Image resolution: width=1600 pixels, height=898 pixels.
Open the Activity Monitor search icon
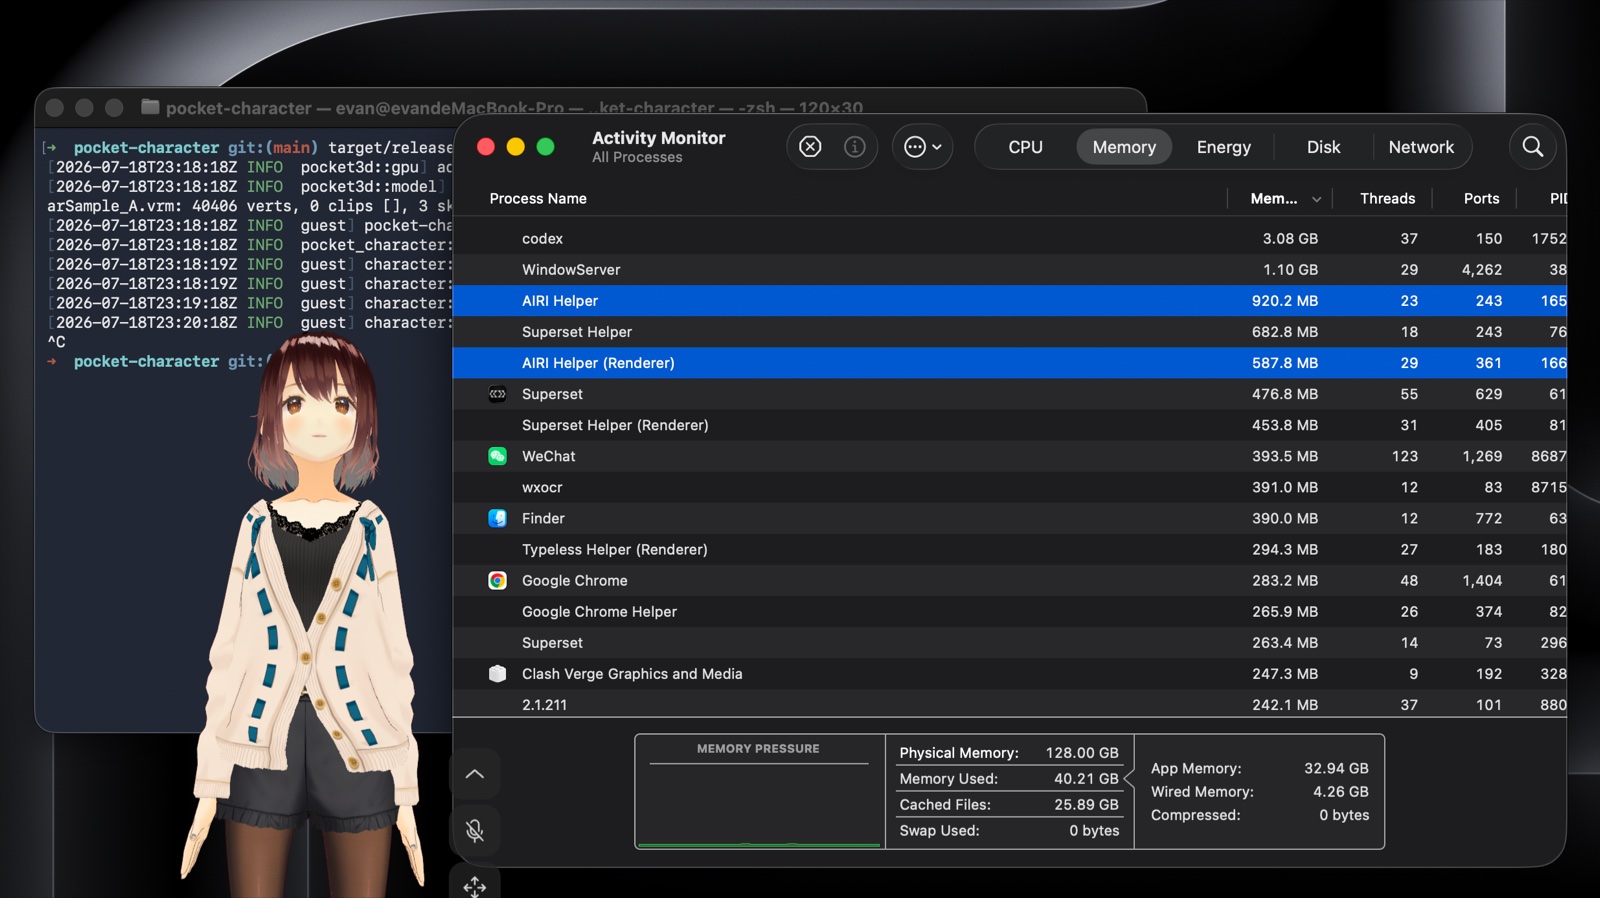(x=1532, y=147)
